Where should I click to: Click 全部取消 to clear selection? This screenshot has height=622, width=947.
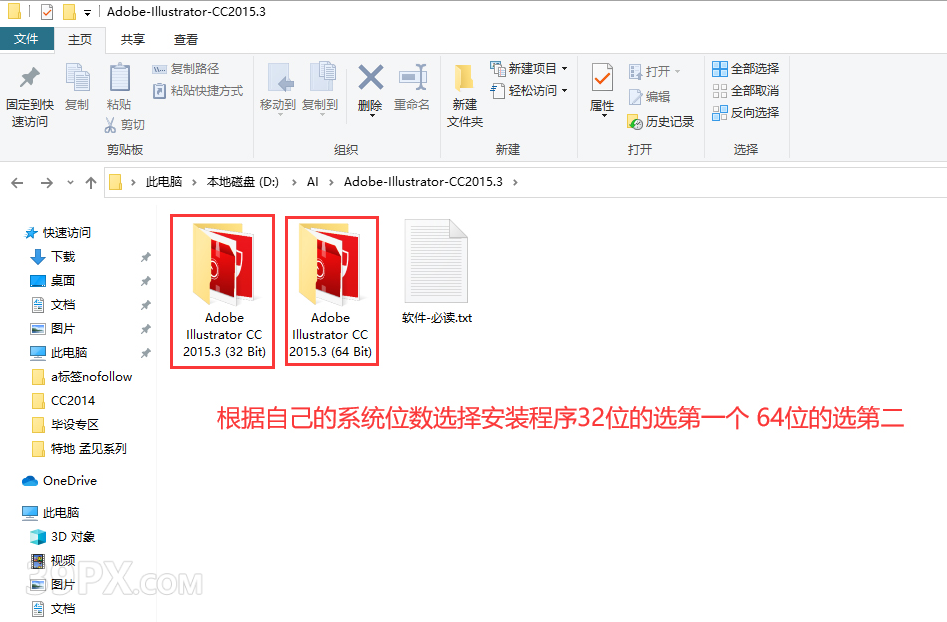(745, 89)
